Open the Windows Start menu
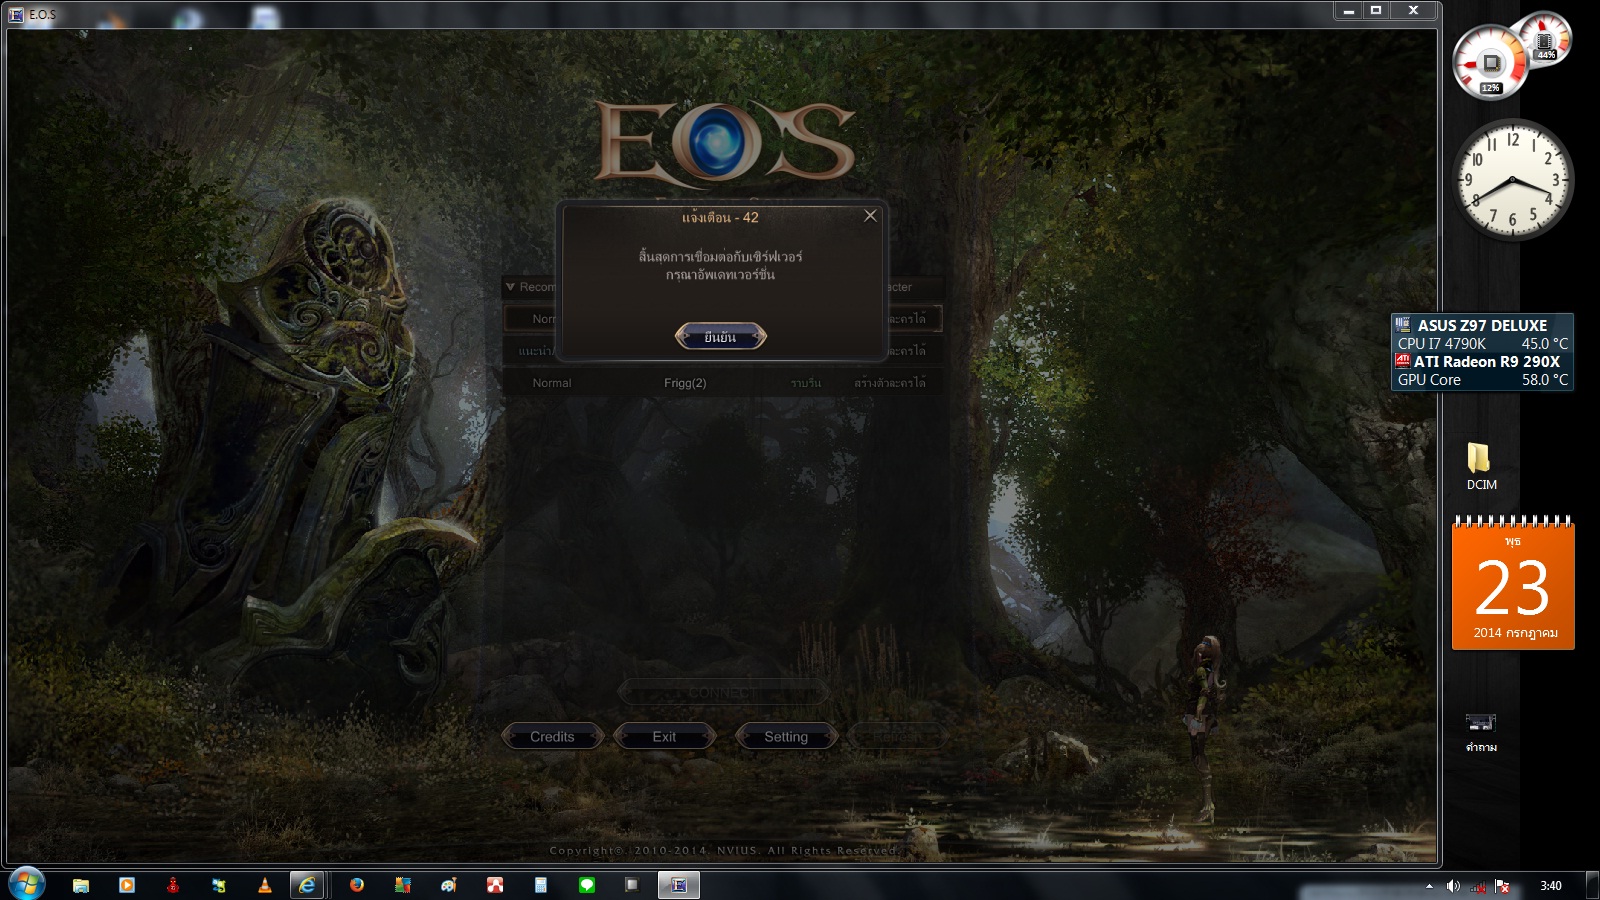The width and height of the screenshot is (1600, 900). (x=26, y=884)
